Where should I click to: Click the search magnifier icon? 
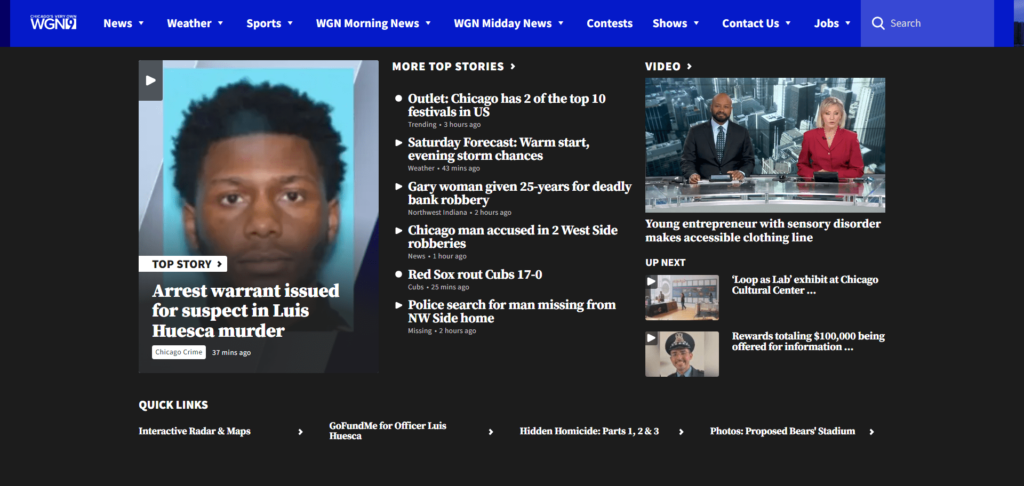tap(878, 24)
